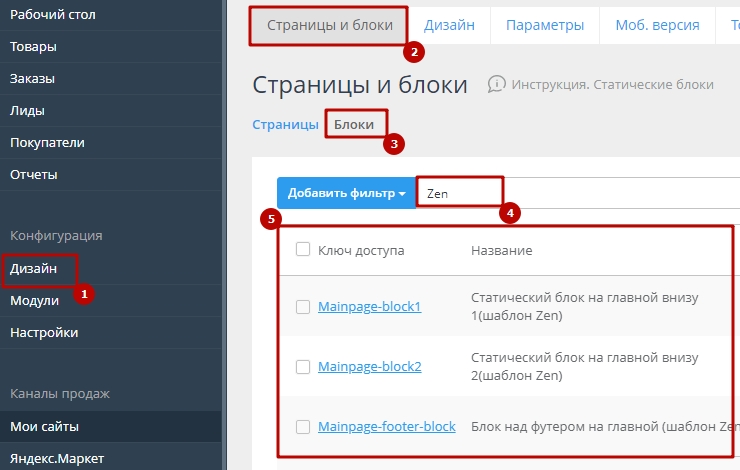Check the Mainpage-block1 row checkbox
This screenshot has width=740, height=470.
tap(303, 306)
